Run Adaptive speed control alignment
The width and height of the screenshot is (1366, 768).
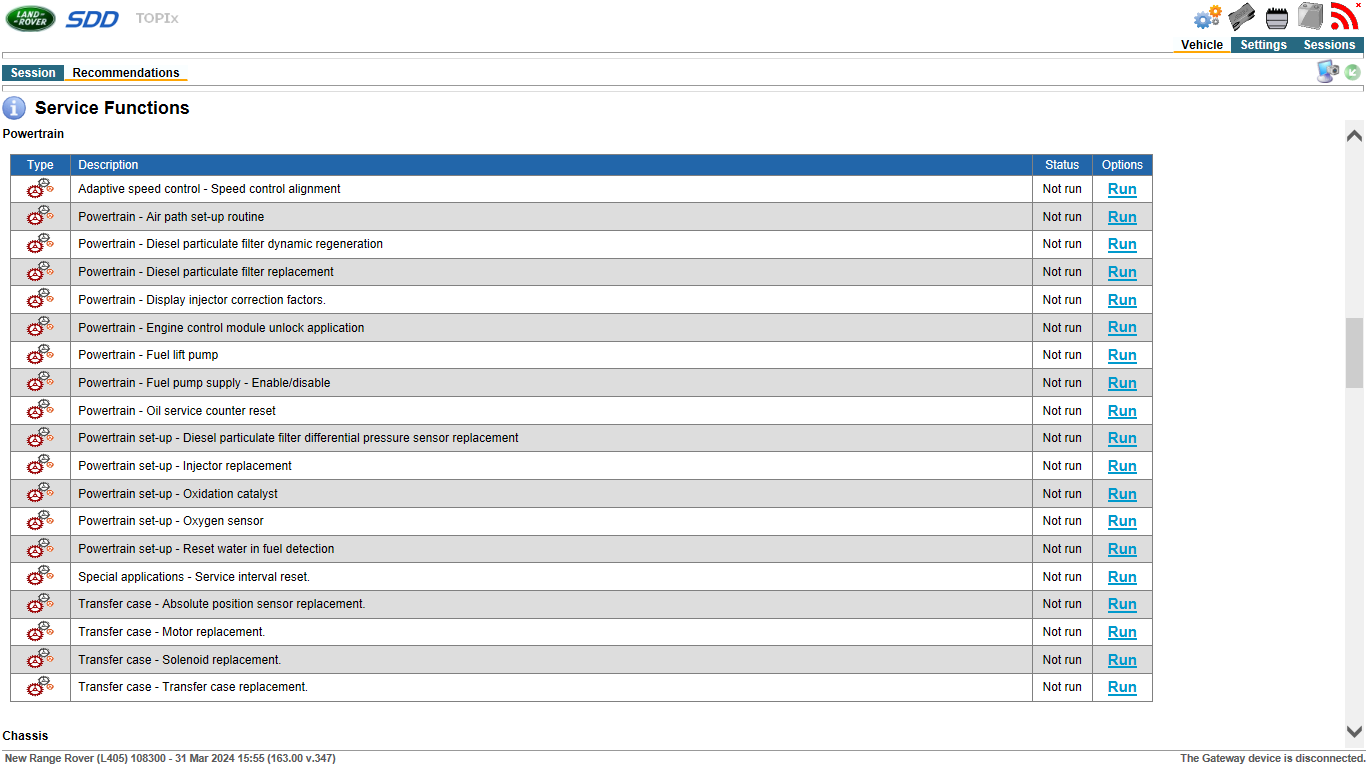(x=1122, y=189)
